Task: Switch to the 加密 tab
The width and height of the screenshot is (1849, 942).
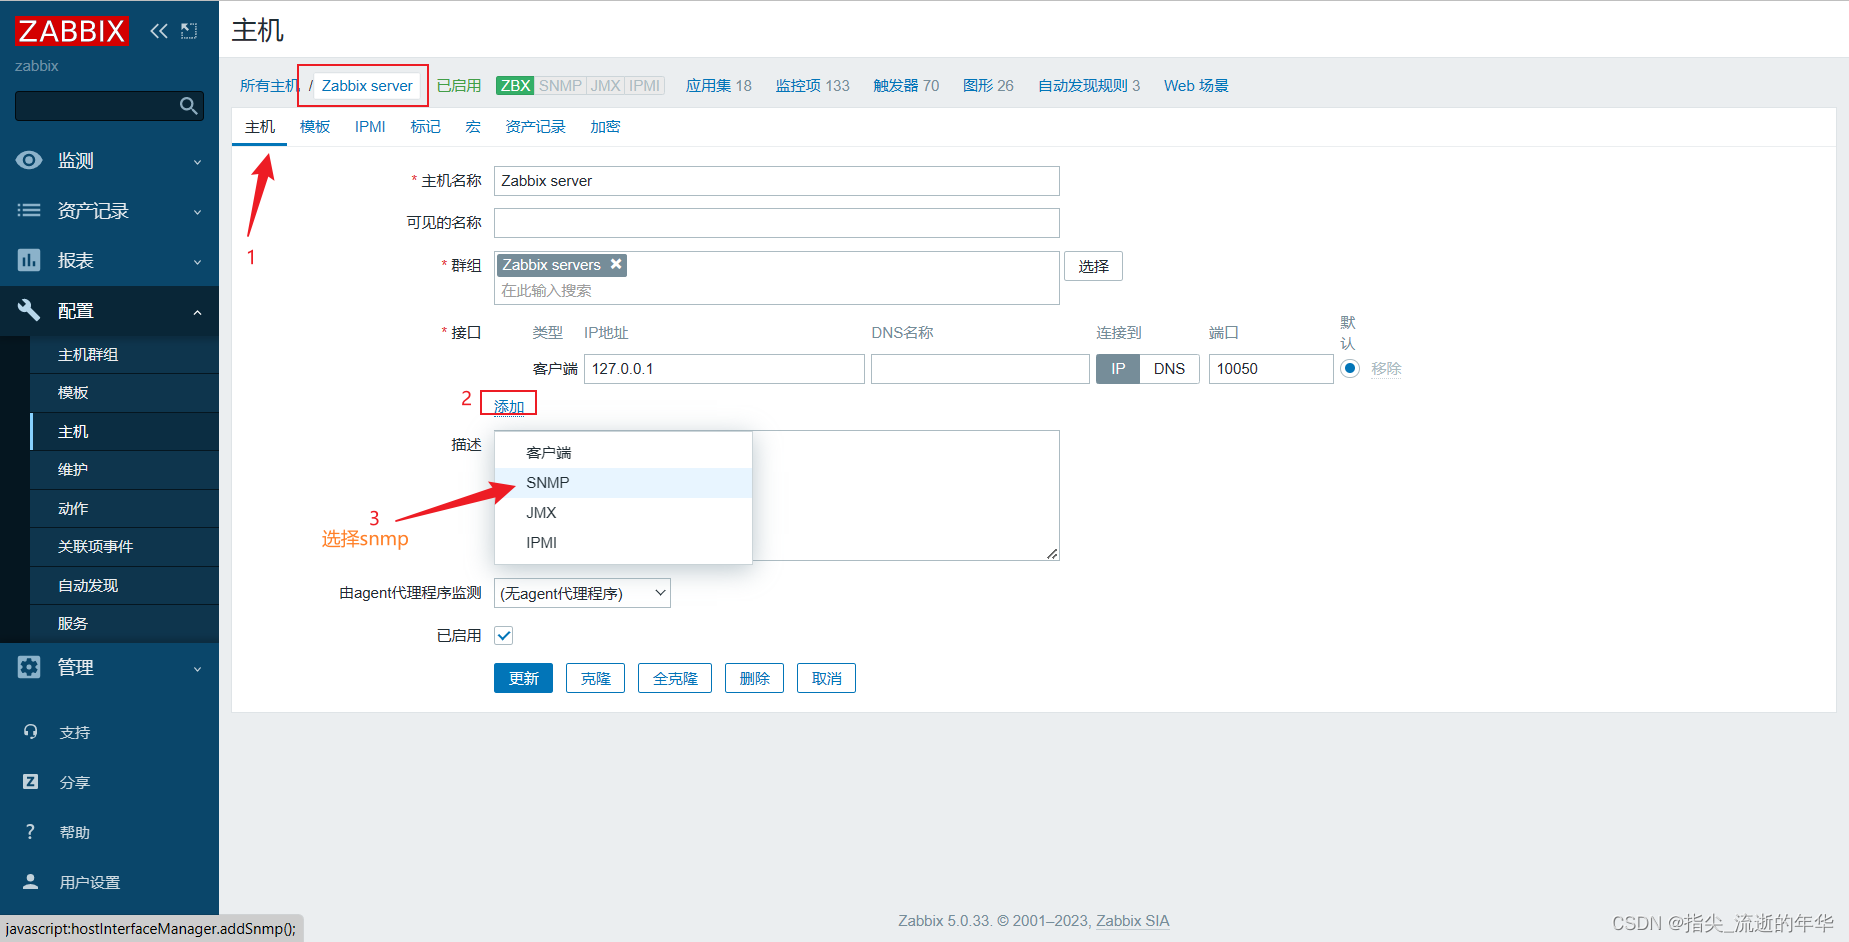Action: coord(605,127)
